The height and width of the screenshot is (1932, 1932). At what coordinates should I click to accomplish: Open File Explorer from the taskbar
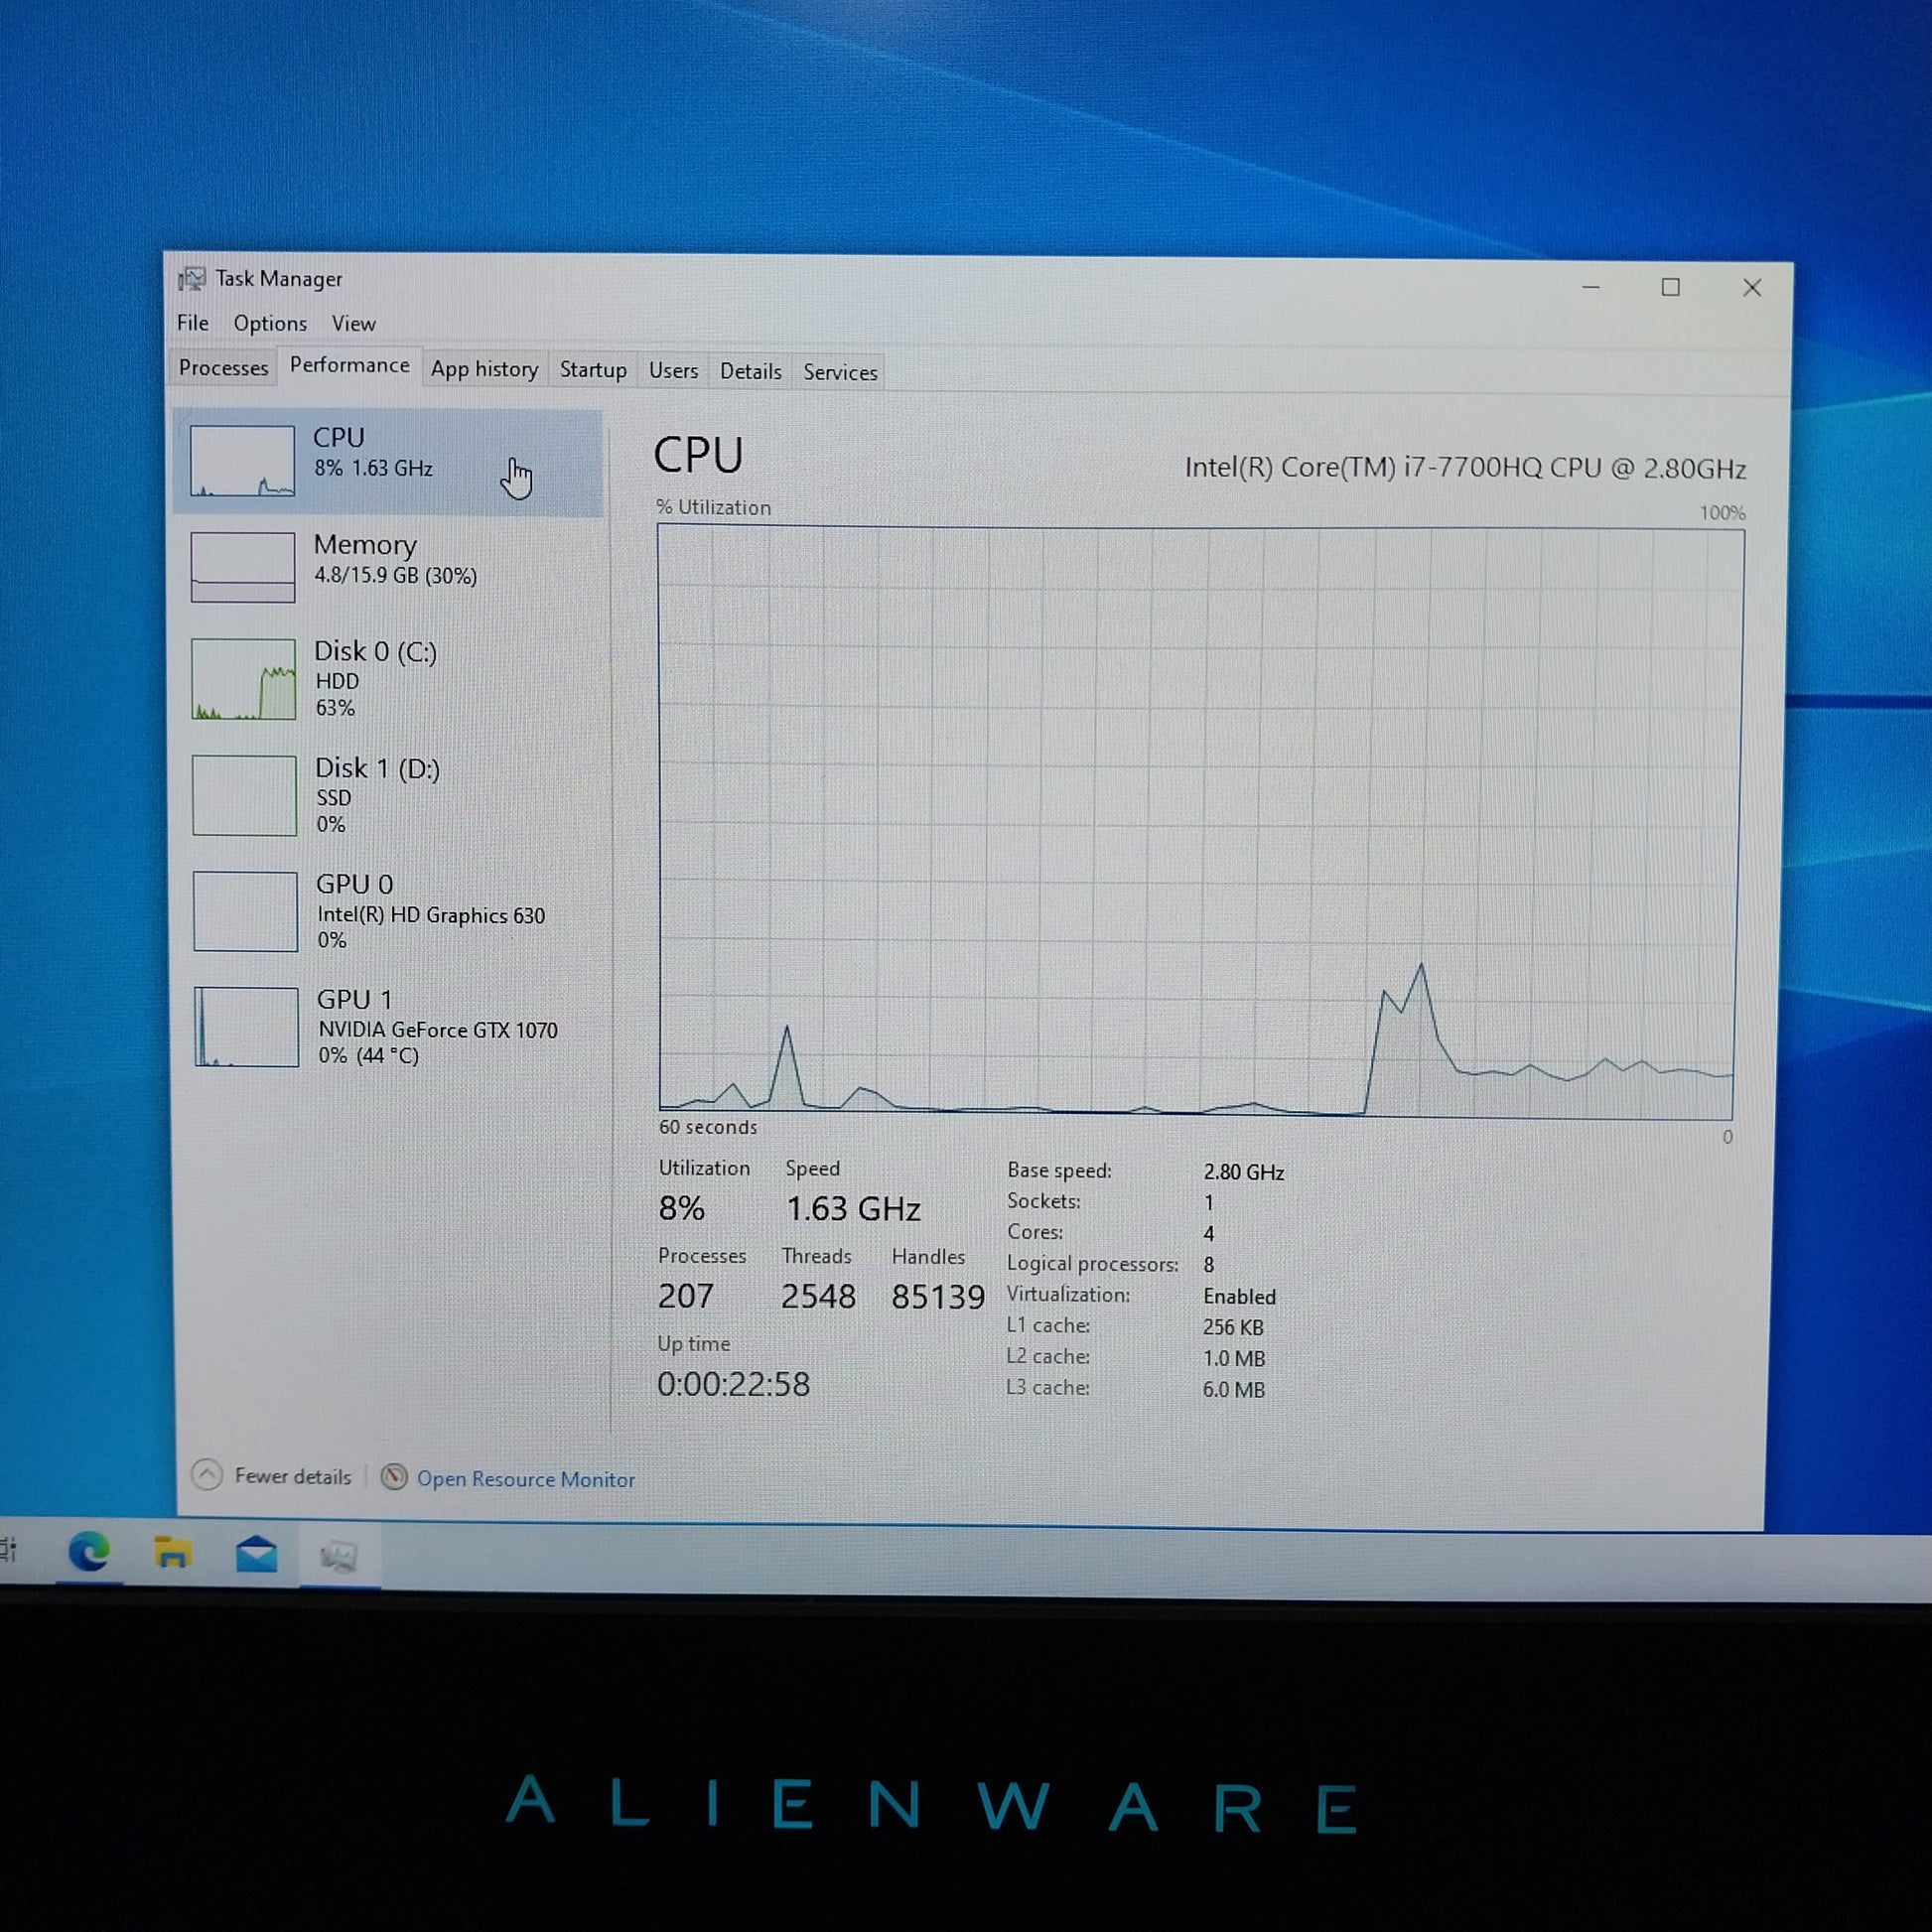(172, 1553)
